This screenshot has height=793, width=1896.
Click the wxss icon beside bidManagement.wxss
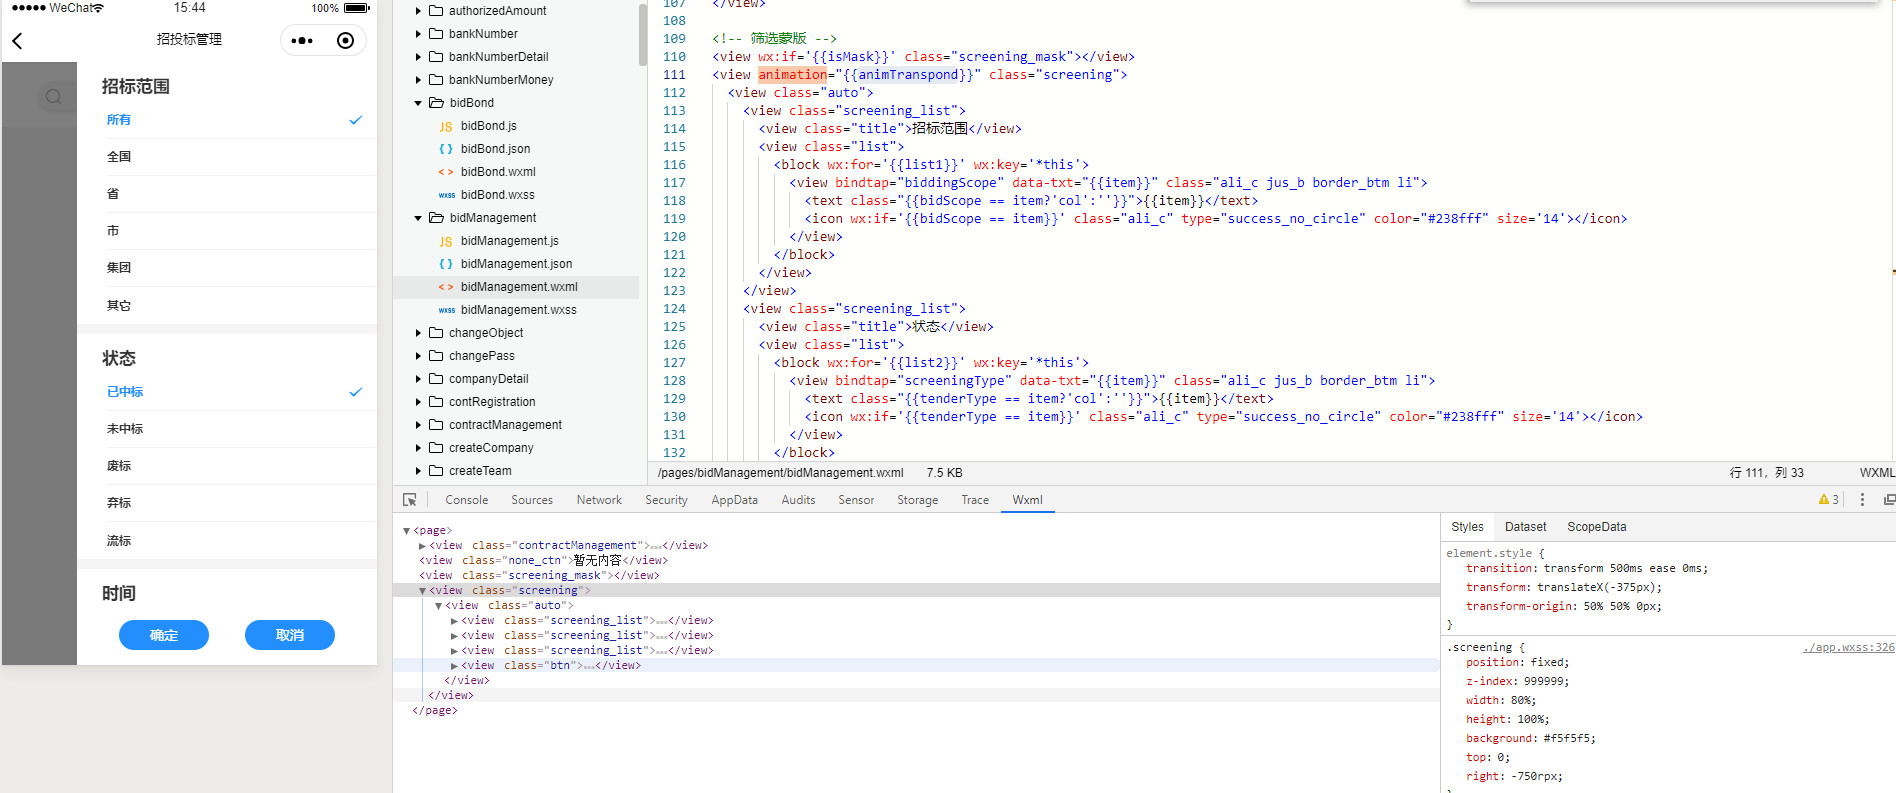point(446,311)
